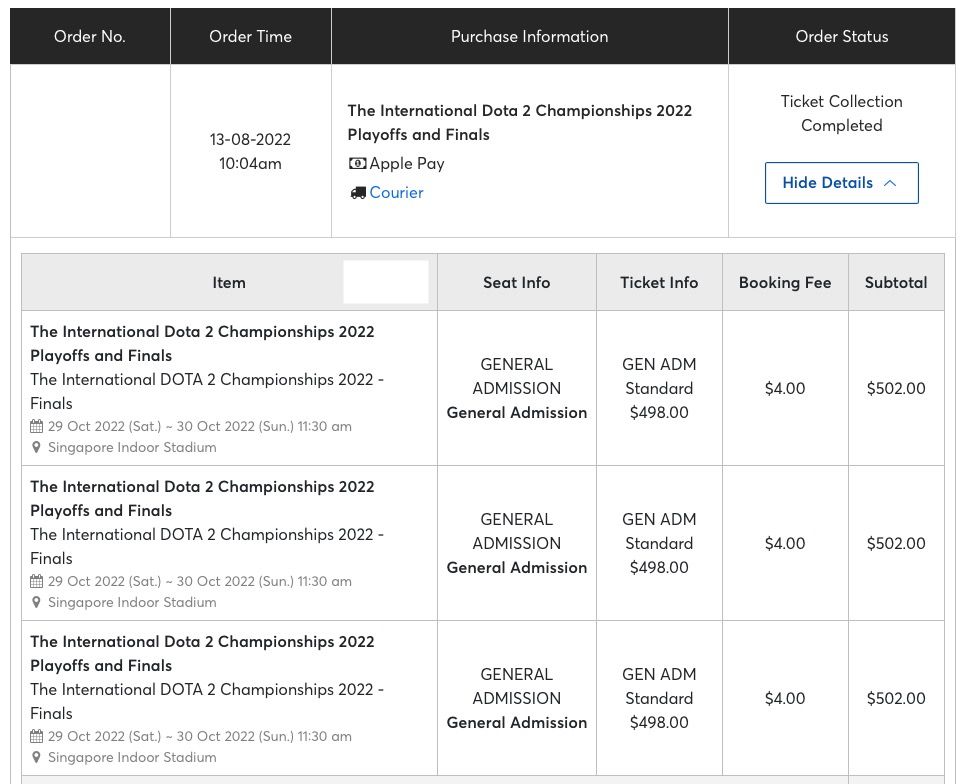
Task: Click the Hide Details button
Action: (x=841, y=183)
